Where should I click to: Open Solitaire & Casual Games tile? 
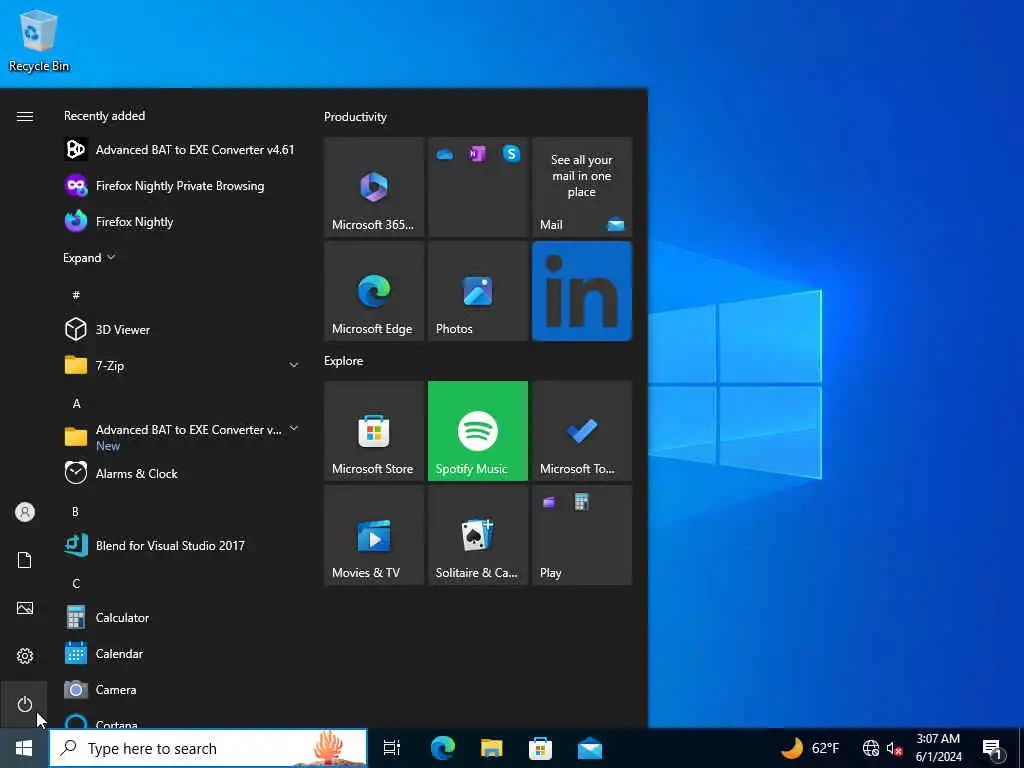[x=477, y=534]
